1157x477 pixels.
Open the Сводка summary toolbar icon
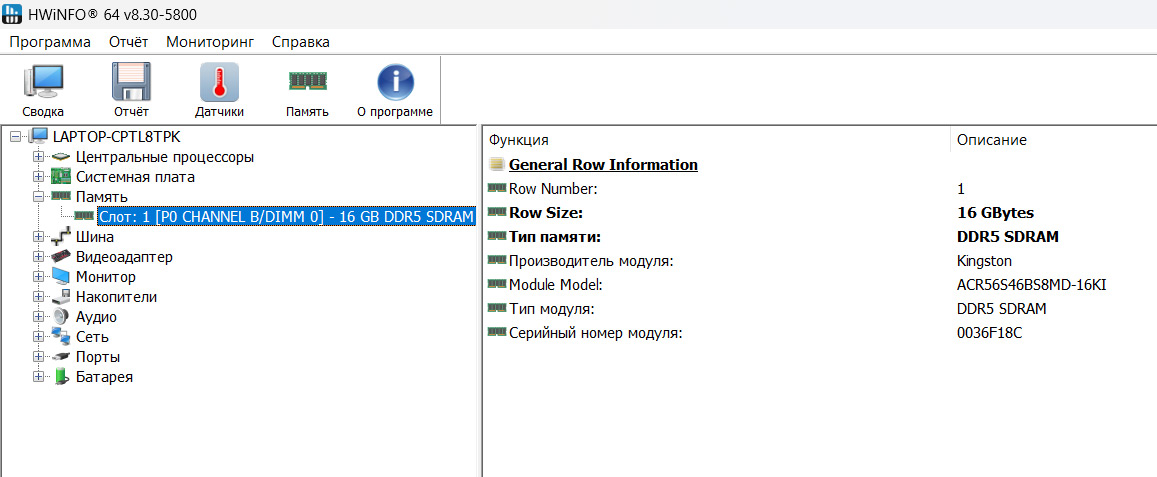click(x=43, y=82)
